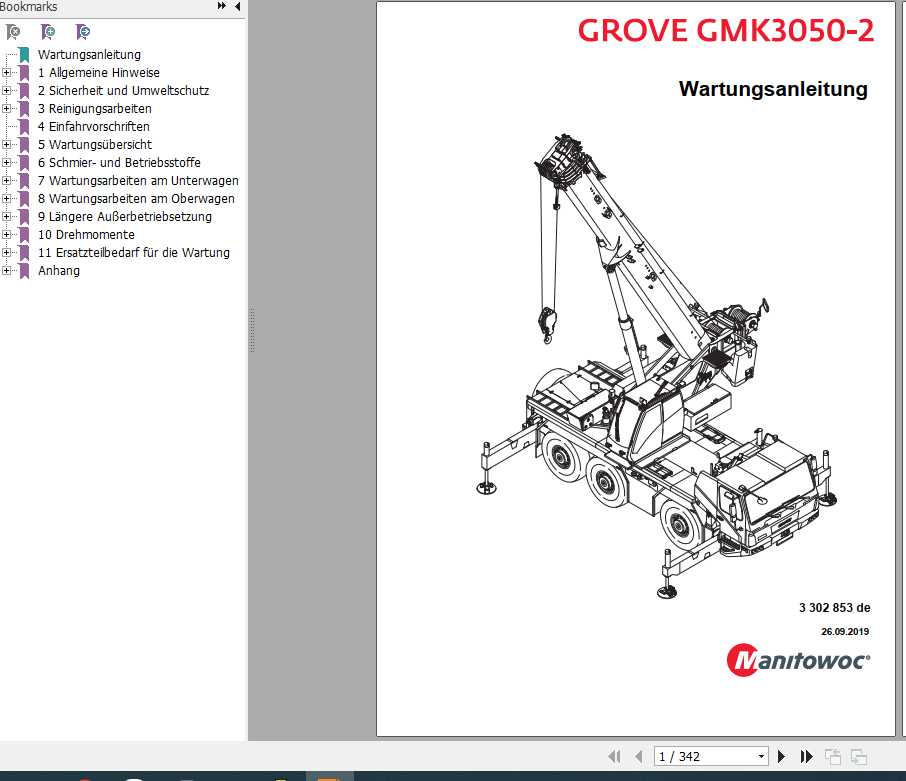The height and width of the screenshot is (781, 906).
Task: Open the page number dropdown
Action: click(x=760, y=756)
